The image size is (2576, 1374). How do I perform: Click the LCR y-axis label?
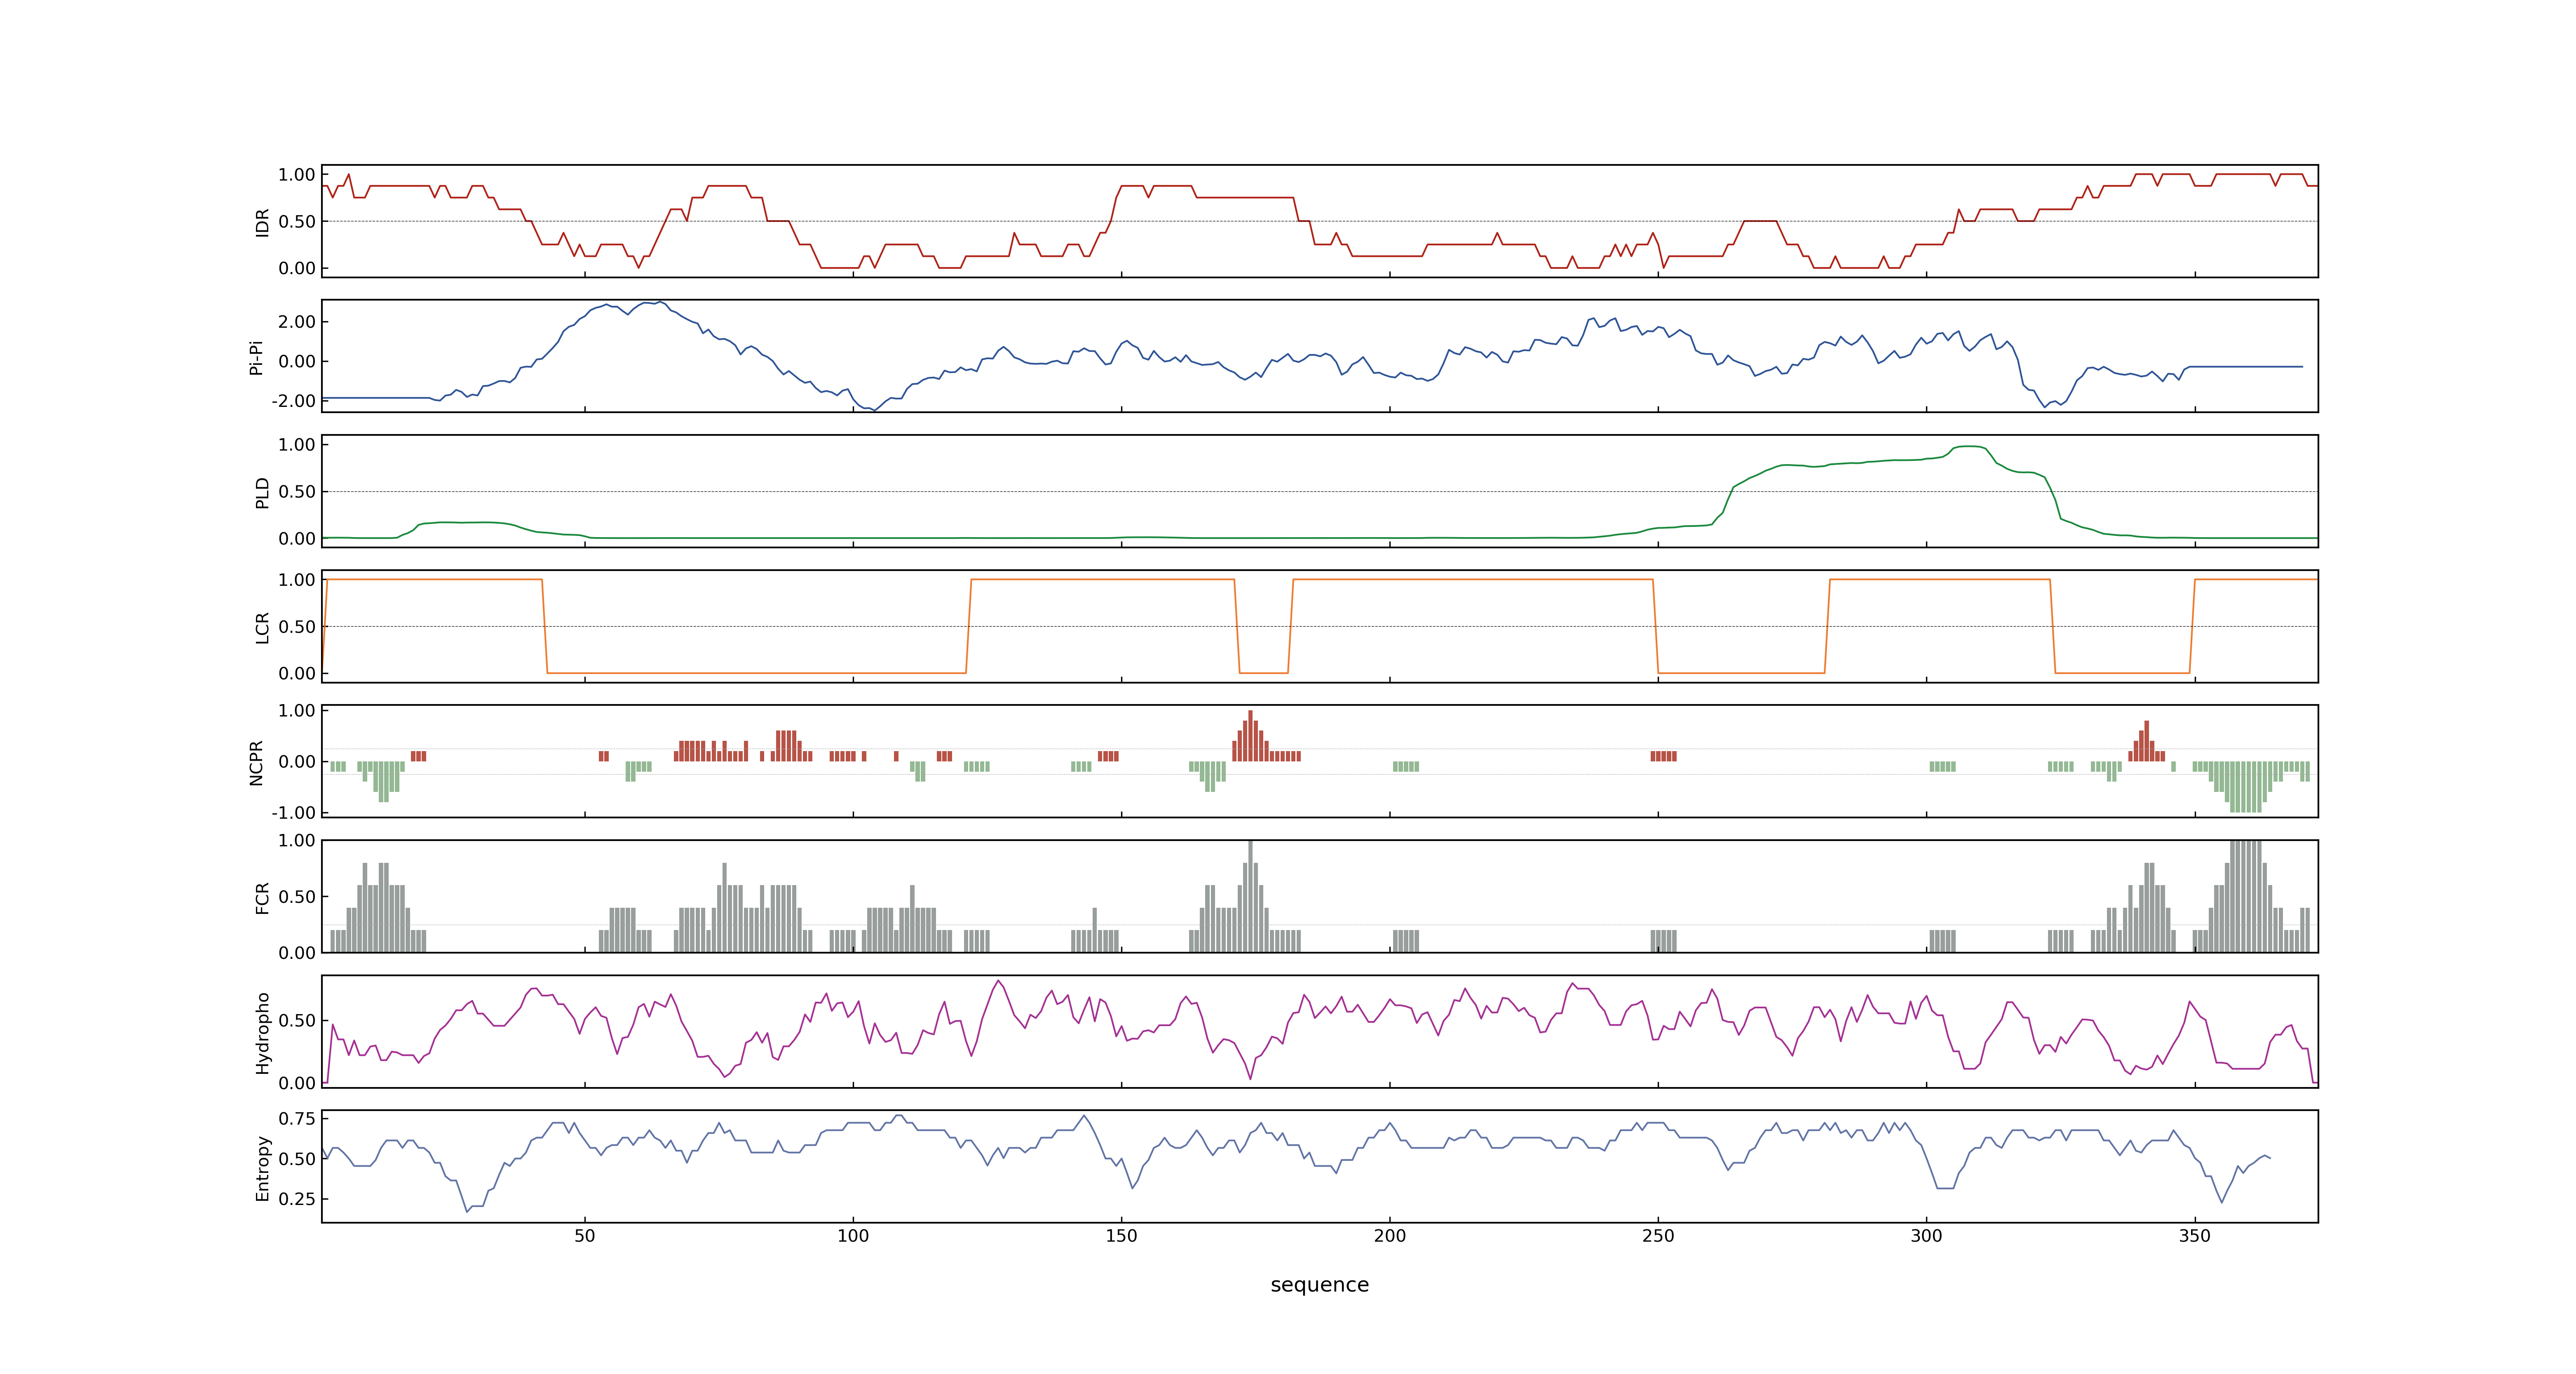click(x=262, y=627)
